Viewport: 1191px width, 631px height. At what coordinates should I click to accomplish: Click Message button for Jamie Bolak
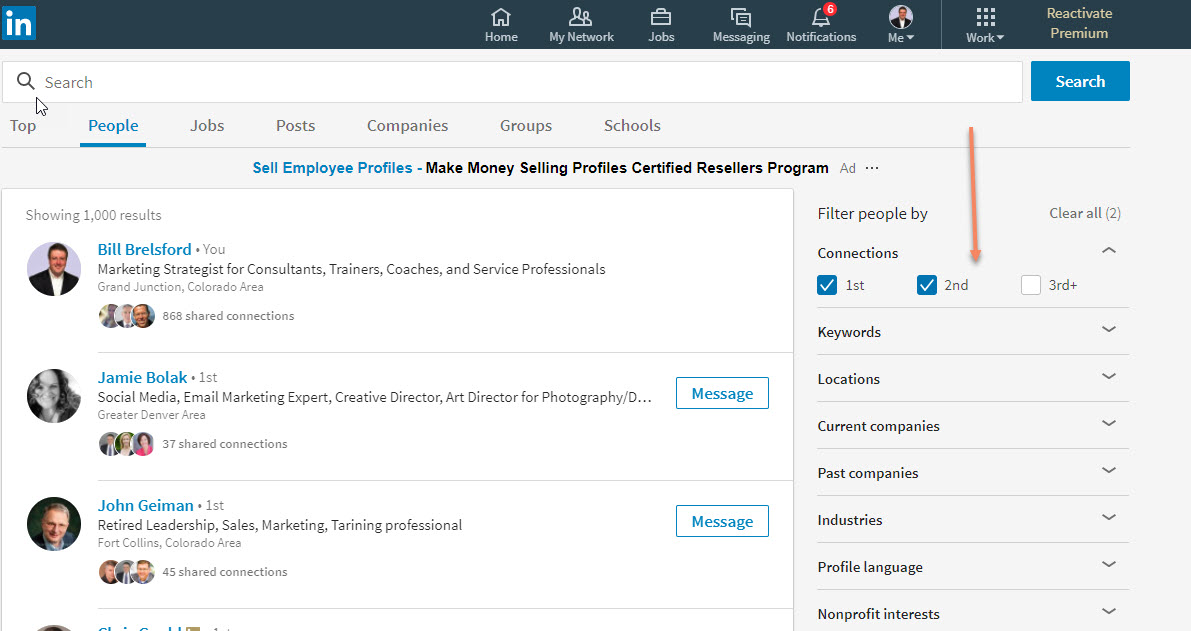coord(722,393)
